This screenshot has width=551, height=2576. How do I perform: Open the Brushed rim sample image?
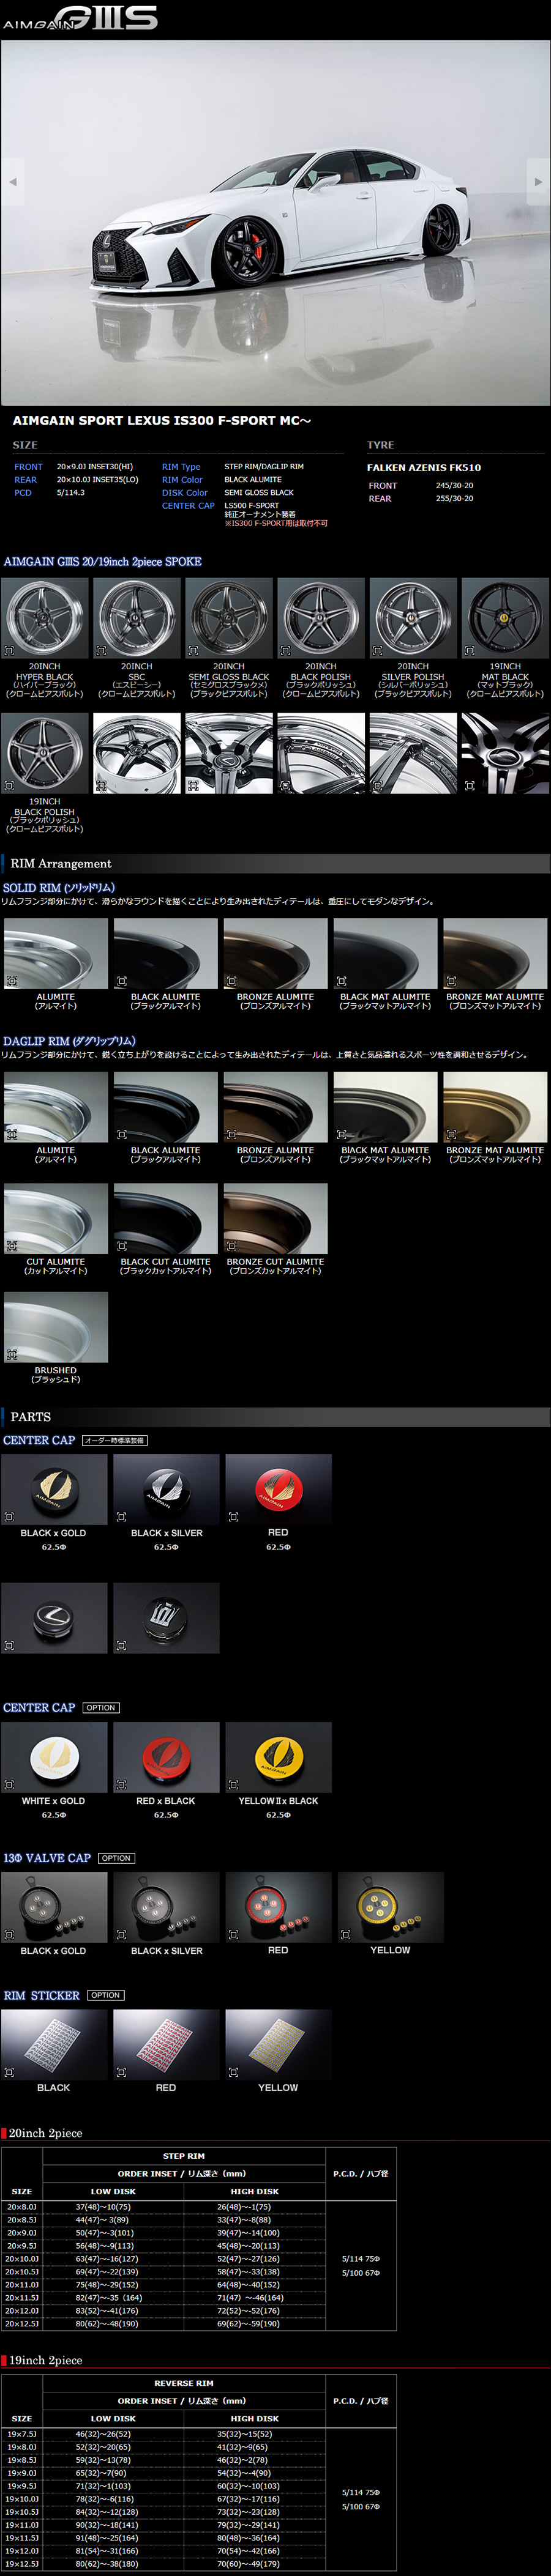point(56,1327)
